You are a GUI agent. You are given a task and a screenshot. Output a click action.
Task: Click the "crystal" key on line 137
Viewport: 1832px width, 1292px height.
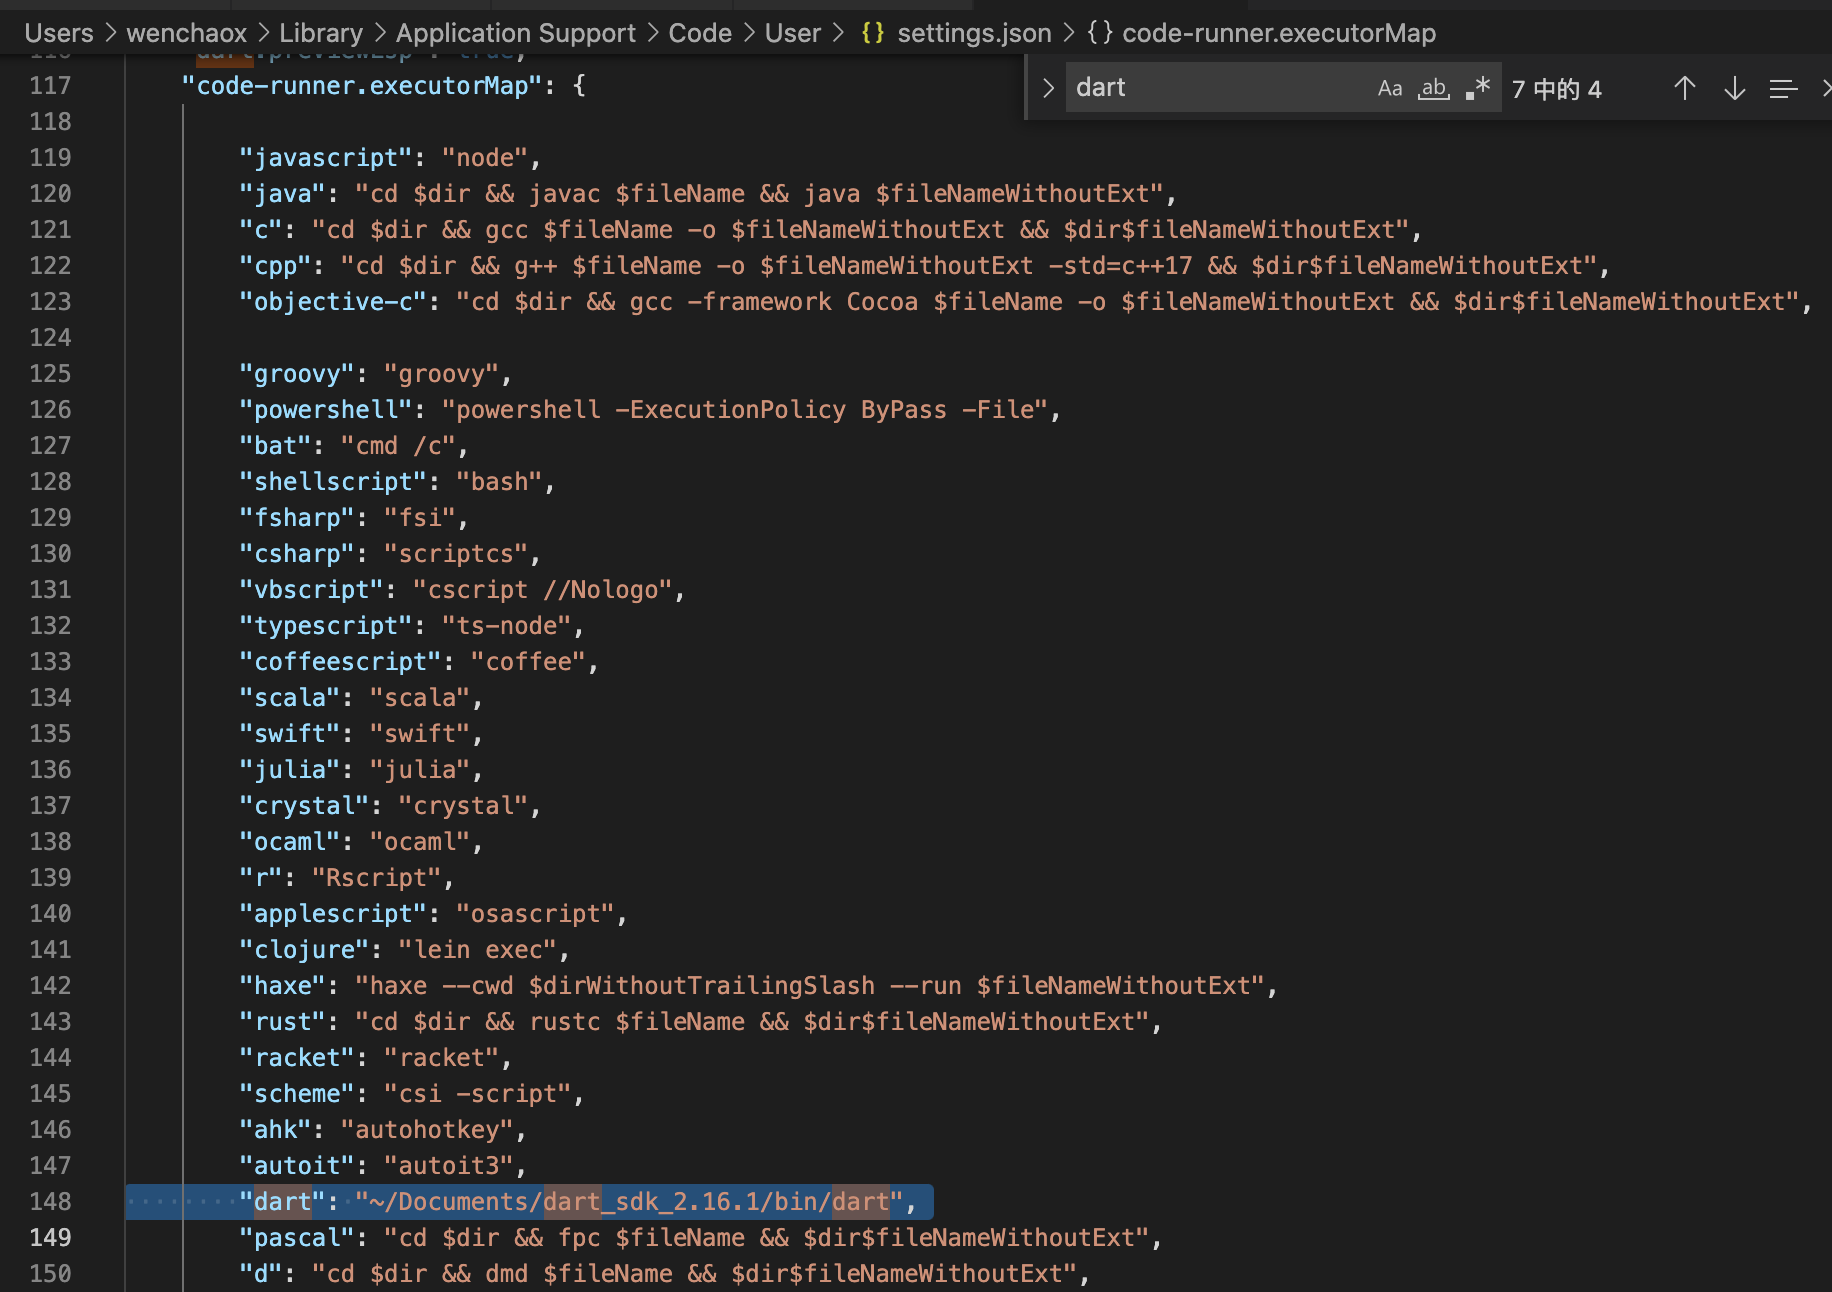click(304, 806)
